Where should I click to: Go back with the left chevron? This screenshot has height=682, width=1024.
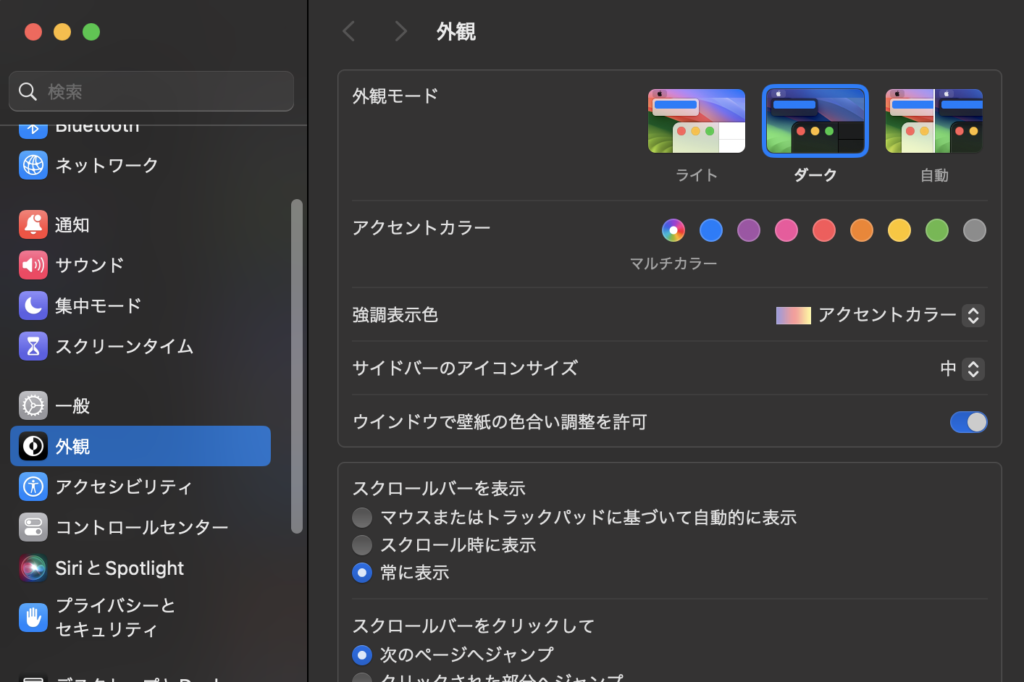349,31
